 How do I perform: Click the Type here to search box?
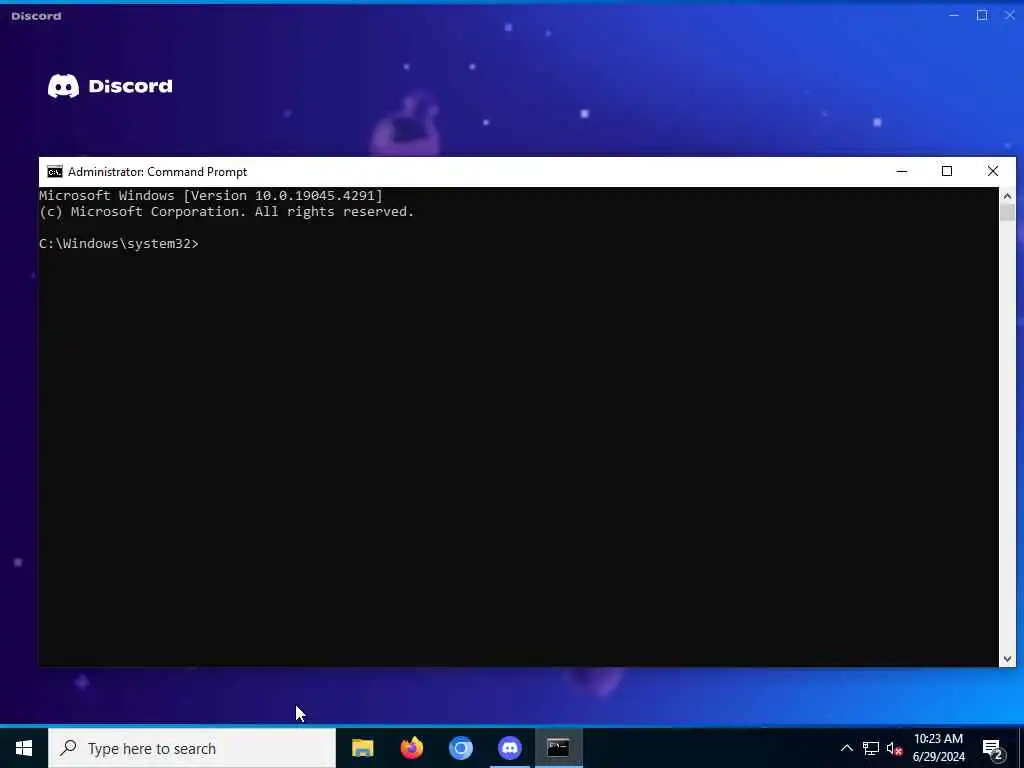192,748
